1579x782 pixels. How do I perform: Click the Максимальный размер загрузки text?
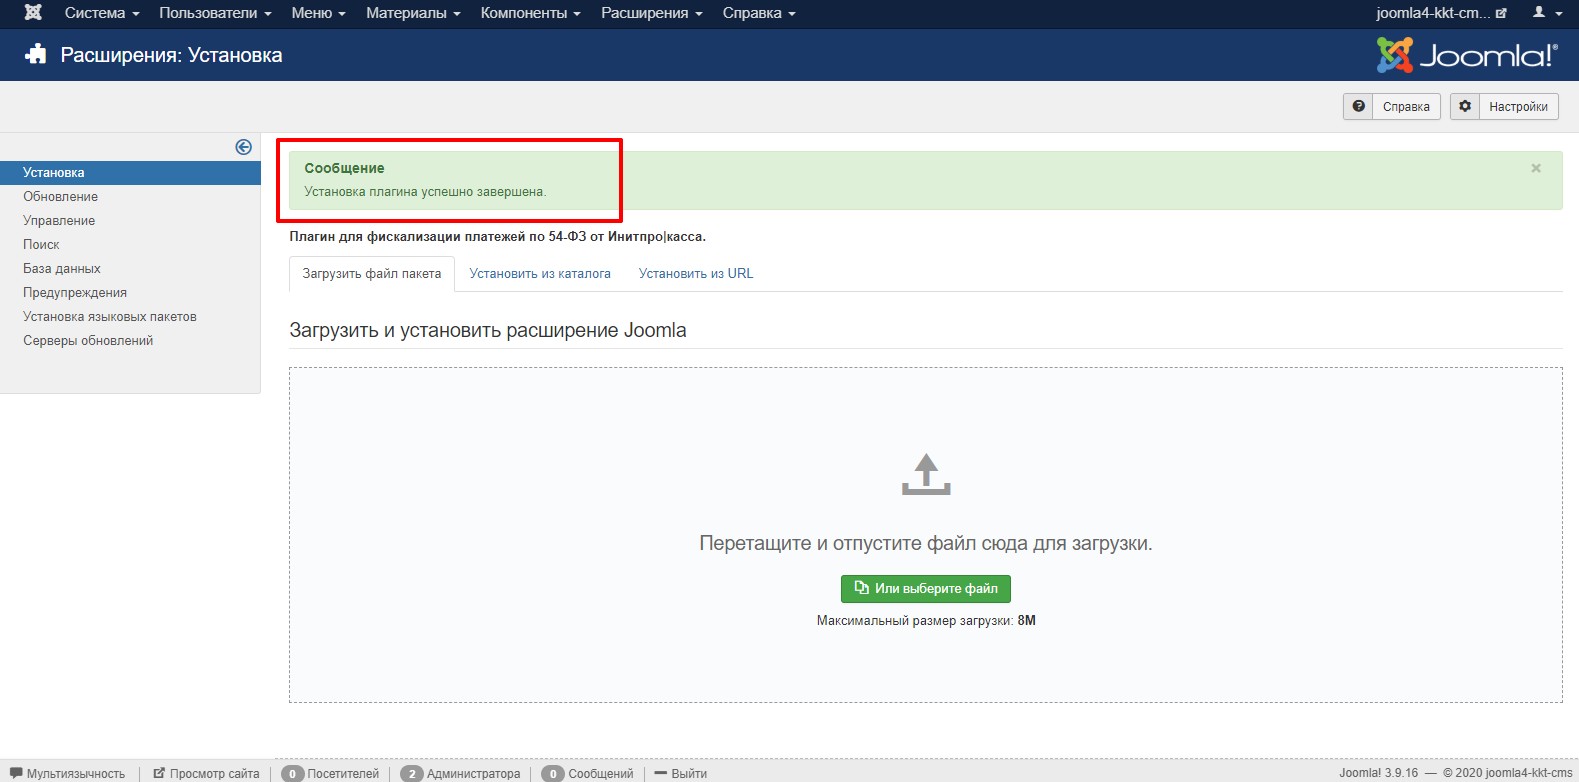tap(926, 621)
